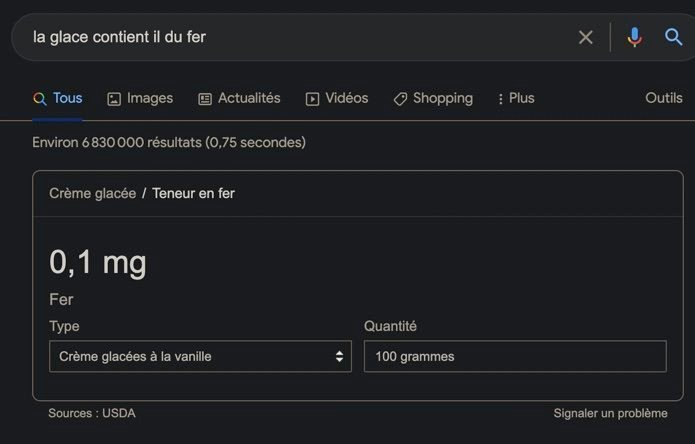This screenshot has height=444, width=695.
Task: Click the Shopping tag icon
Action: point(400,99)
